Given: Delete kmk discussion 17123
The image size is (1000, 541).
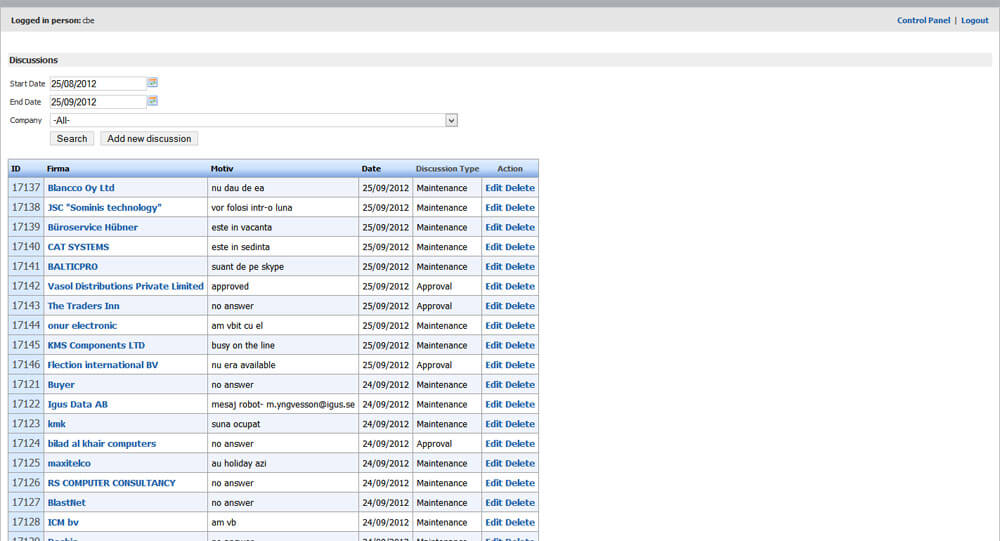Looking at the screenshot, I should coord(520,424).
